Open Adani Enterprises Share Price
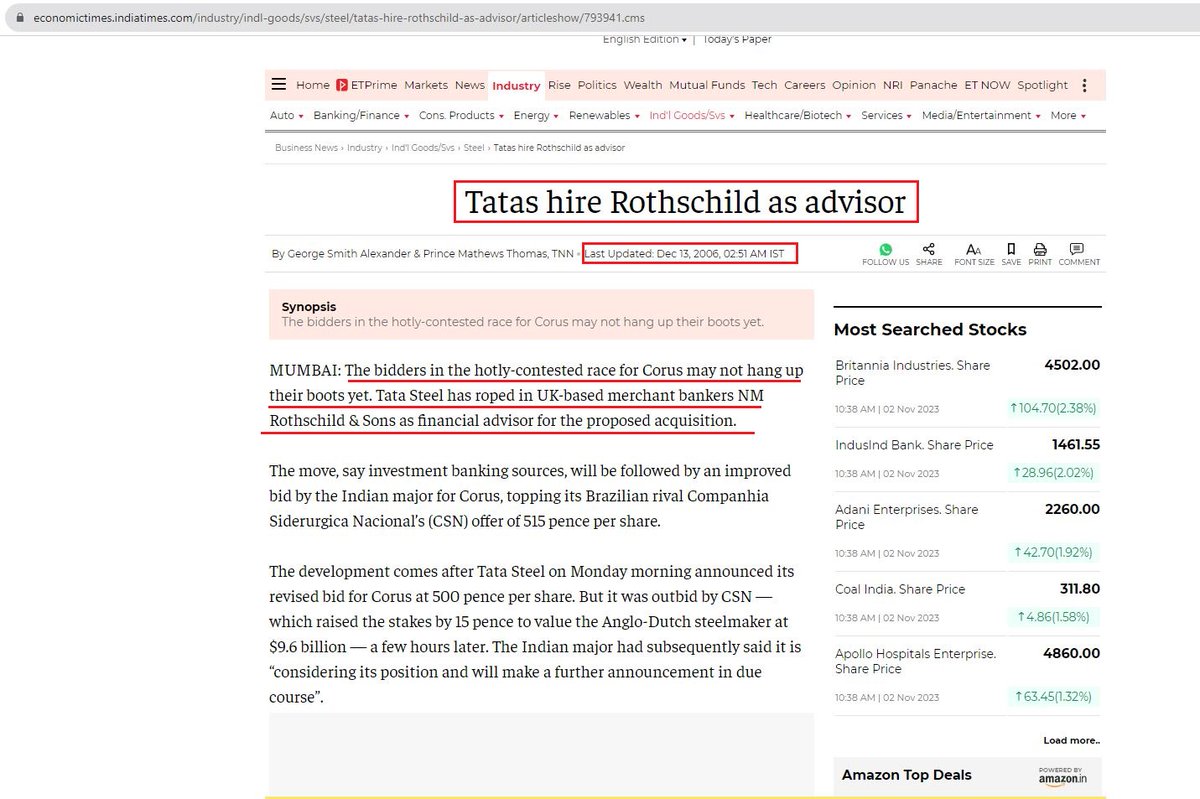 (x=907, y=517)
